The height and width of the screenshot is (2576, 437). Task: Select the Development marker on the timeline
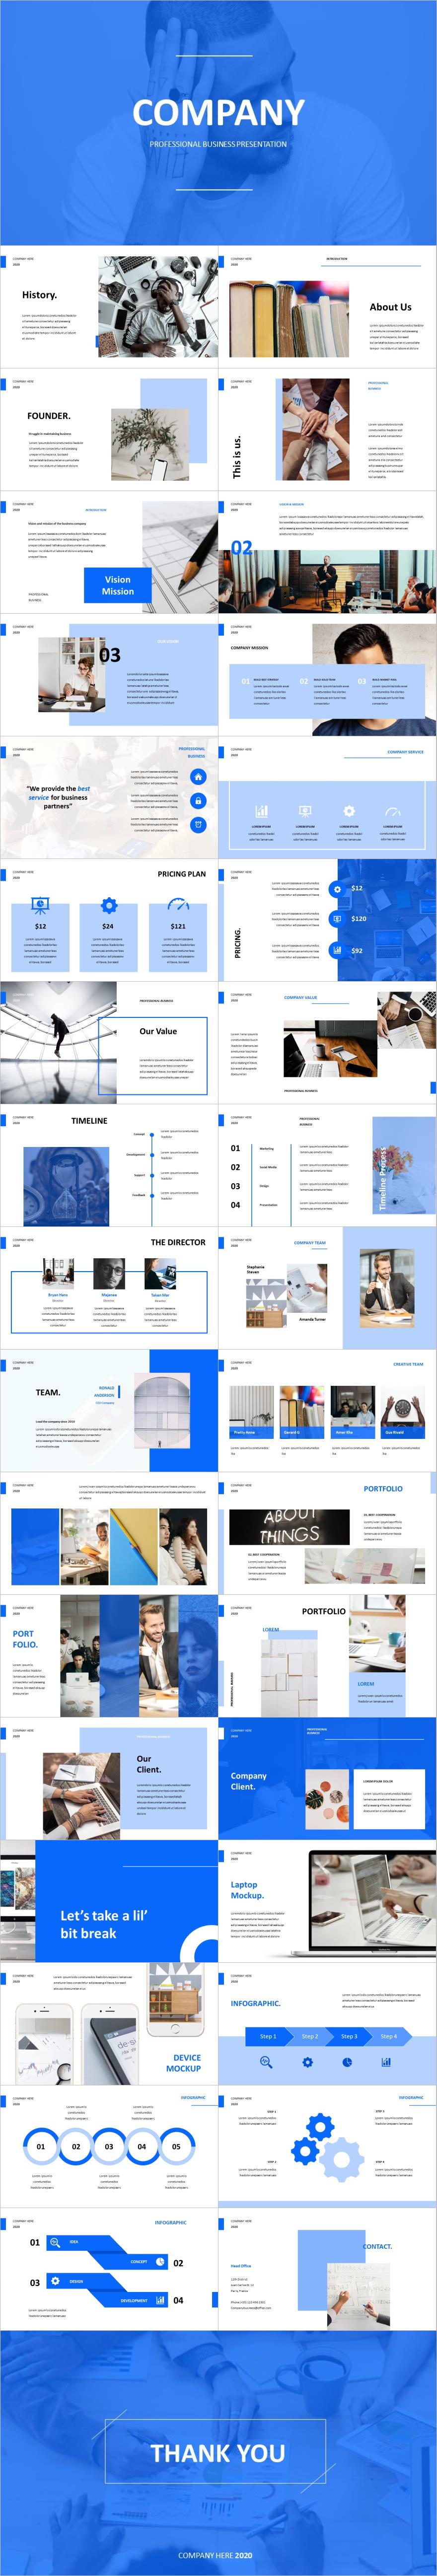[x=151, y=1154]
